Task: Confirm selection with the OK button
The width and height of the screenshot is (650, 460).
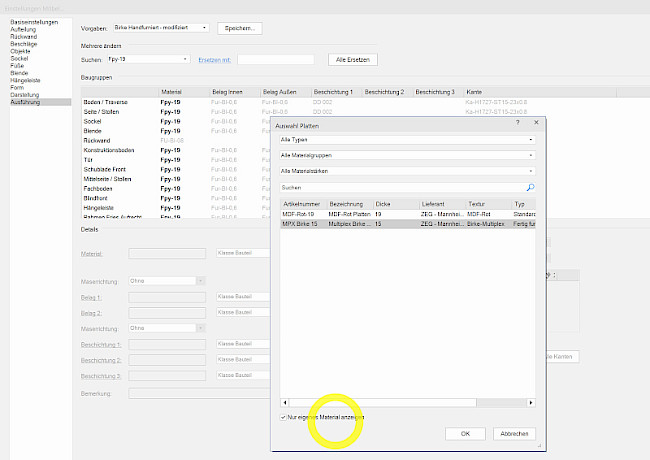Action: point(465,434)
